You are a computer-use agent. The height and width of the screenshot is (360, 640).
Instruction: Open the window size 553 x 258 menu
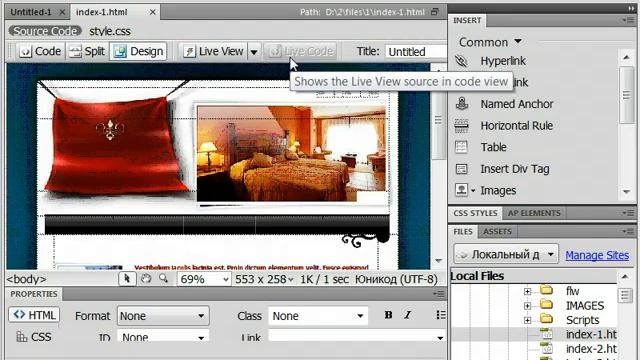point(264,279)
